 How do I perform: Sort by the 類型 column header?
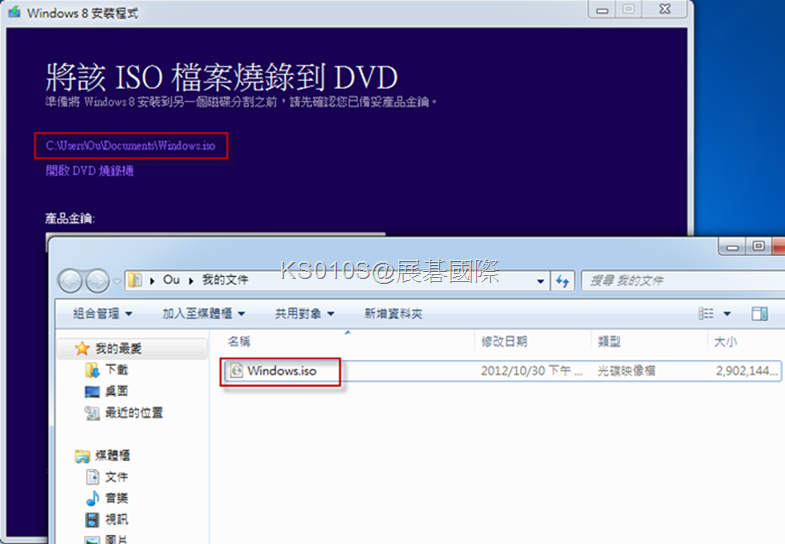pos(609,342)
